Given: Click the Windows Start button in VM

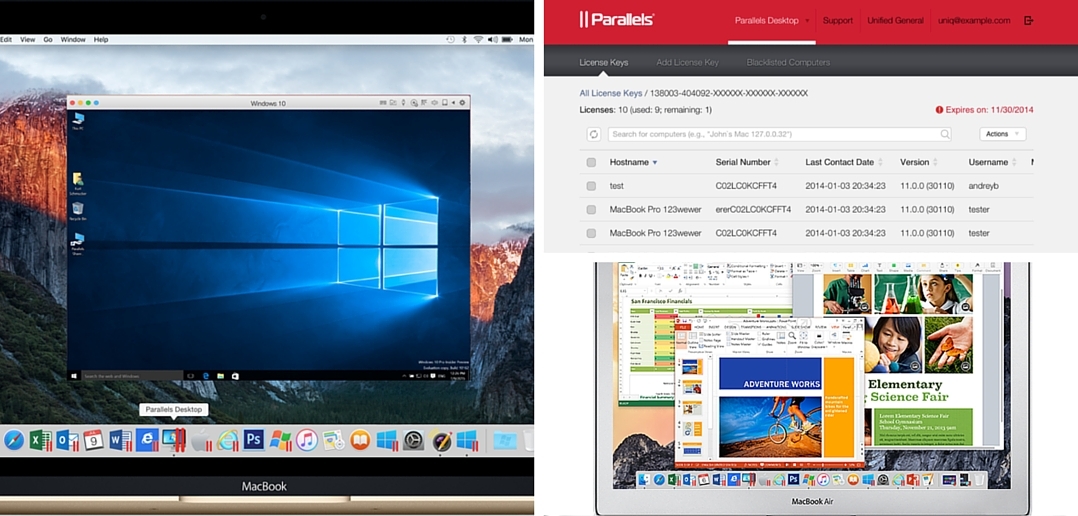Looking at the screenshot, I should 74,376.
